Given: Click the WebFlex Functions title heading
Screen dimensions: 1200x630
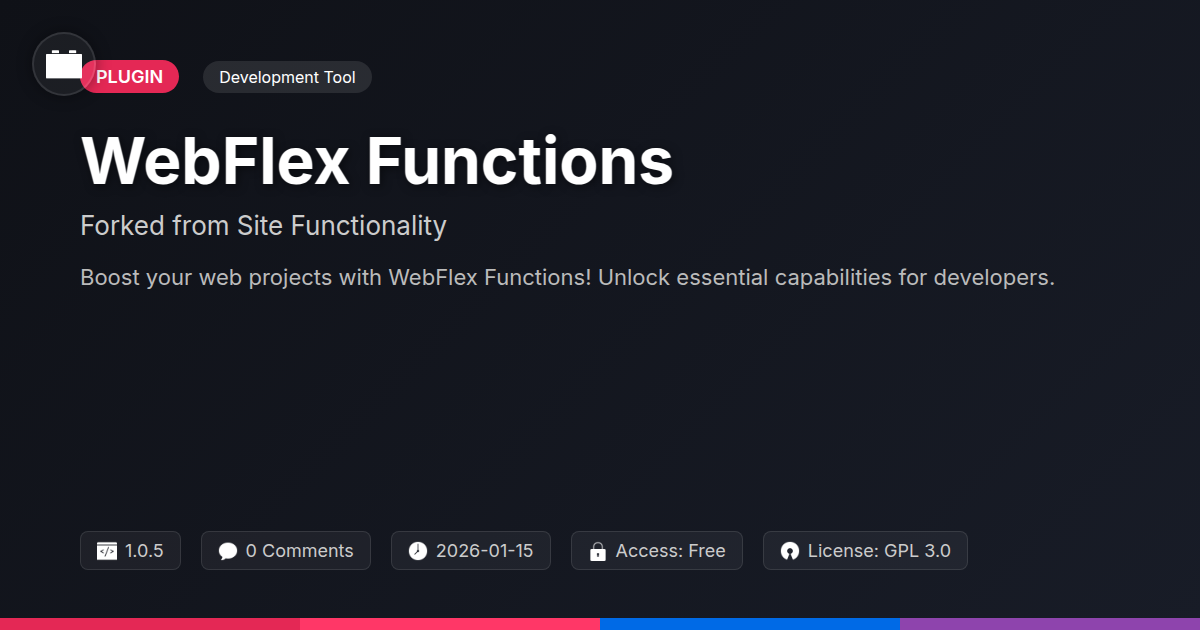Looking at the screenshot, I should [377, 160].
